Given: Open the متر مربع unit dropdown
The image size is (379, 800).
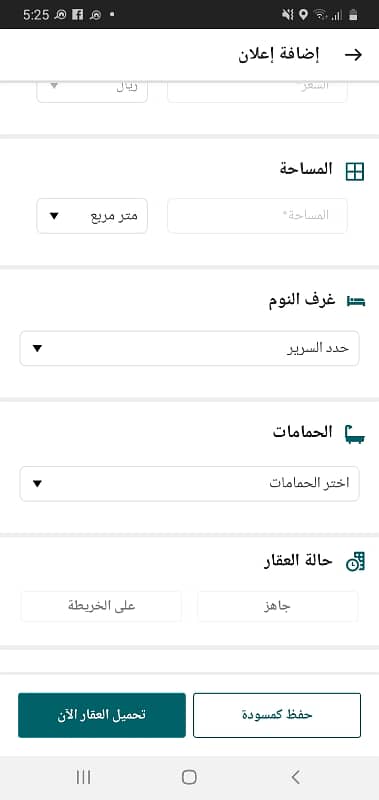Looking at the screenshot, I should click(92, 216).
